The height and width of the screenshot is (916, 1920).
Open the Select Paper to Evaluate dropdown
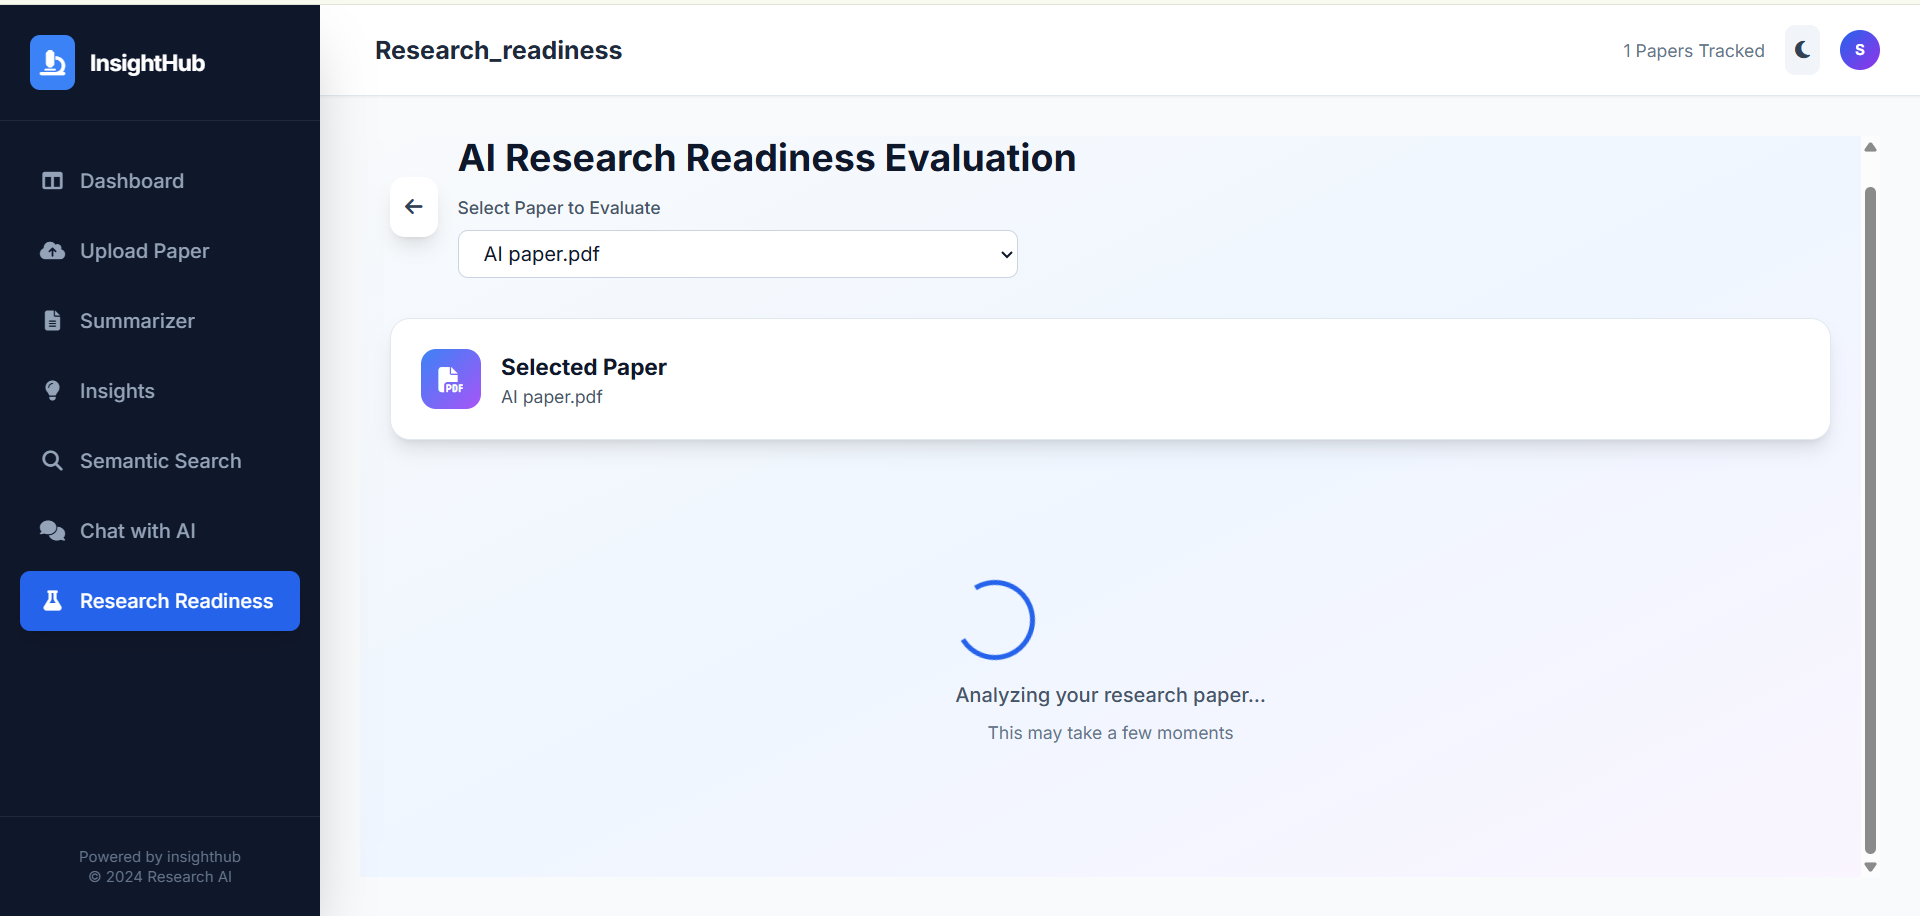coord(738,254)
